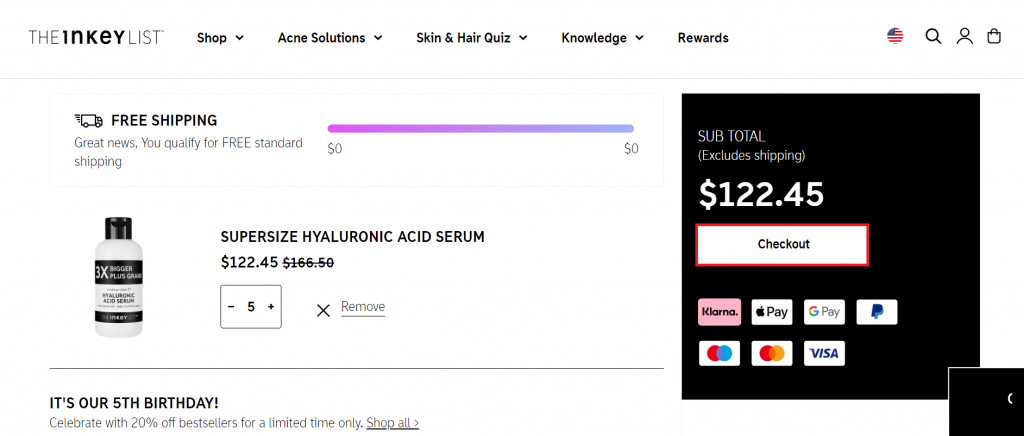
Task: Open the user account icon
Action: [x=965, y=37]
